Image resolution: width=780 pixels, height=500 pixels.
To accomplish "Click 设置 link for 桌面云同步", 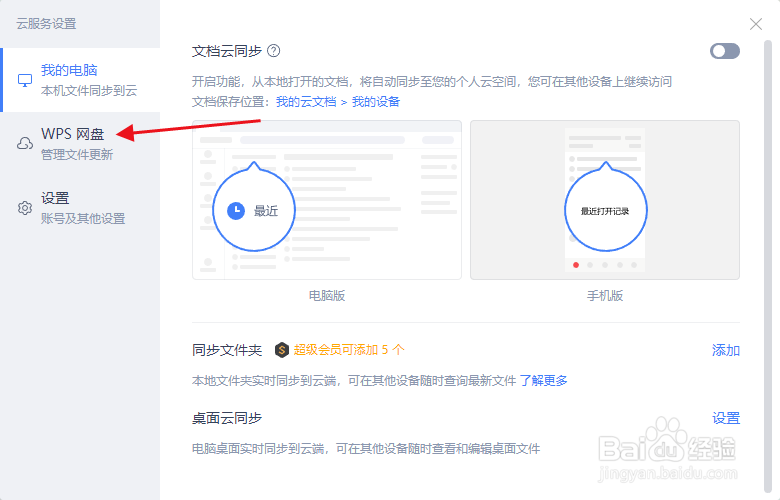I will click(x=726, y=418).
